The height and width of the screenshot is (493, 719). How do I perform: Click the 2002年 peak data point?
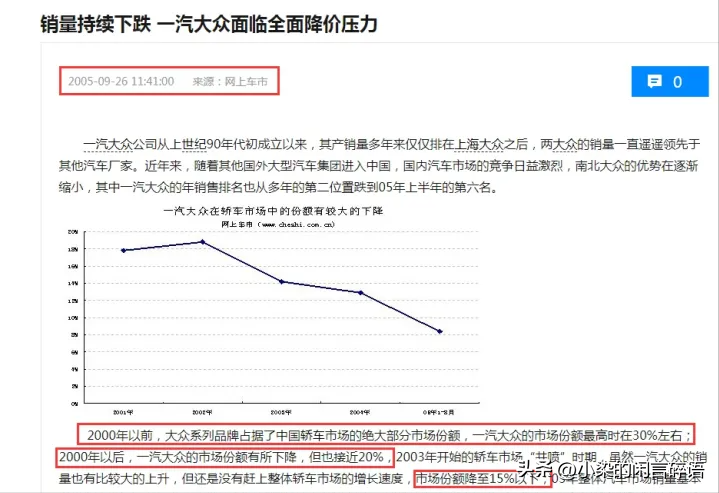(202, 241)
